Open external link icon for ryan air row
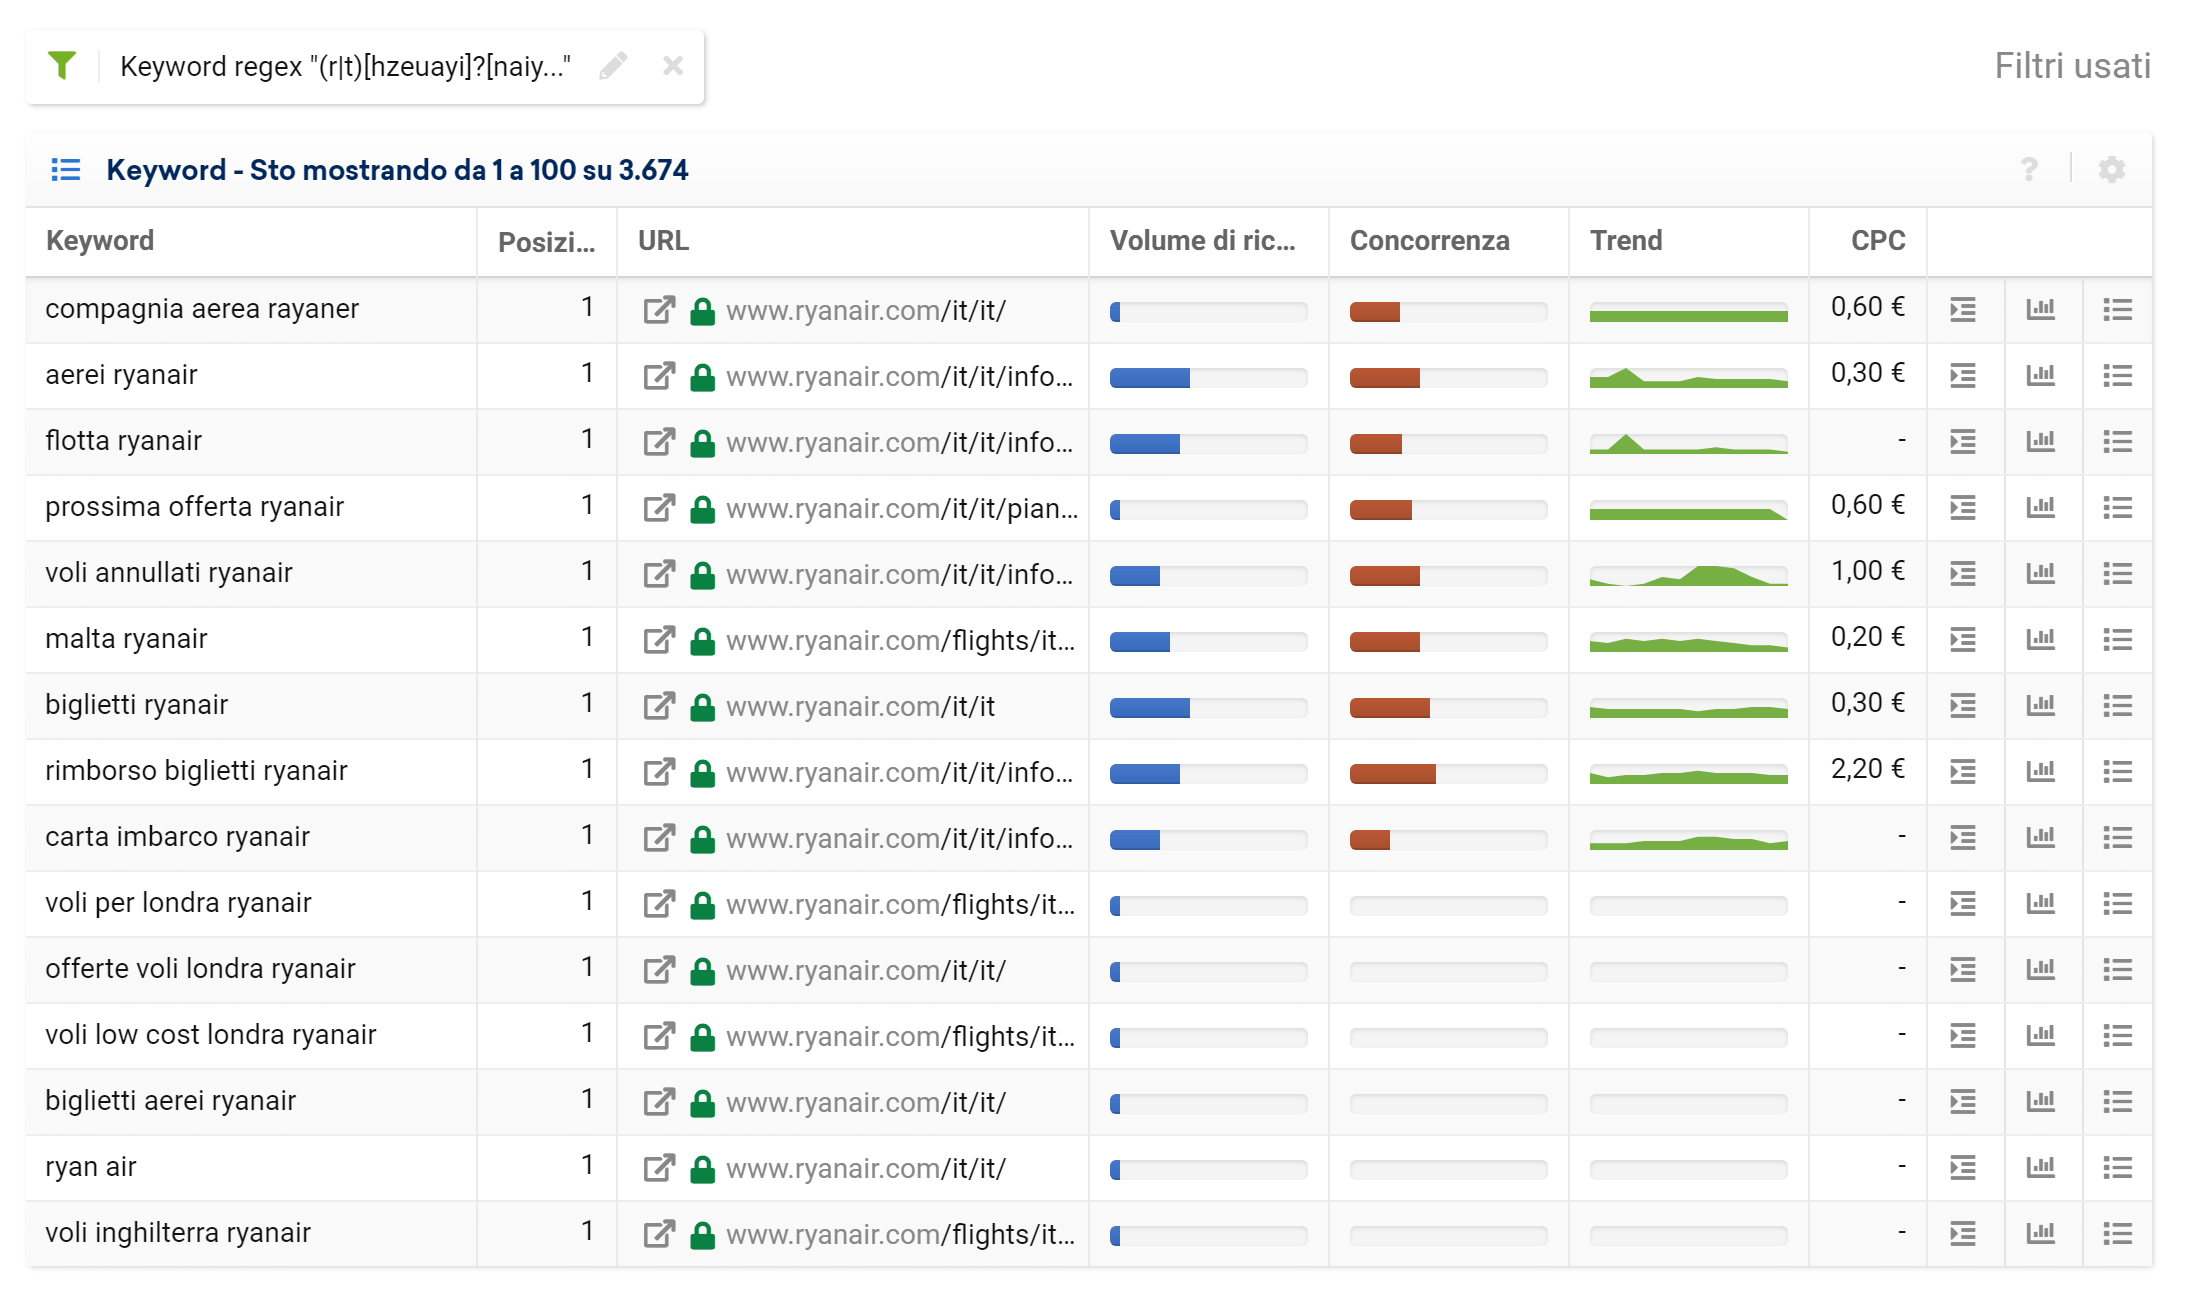The image size is (2189, 1293). (x=659, y=1168)
